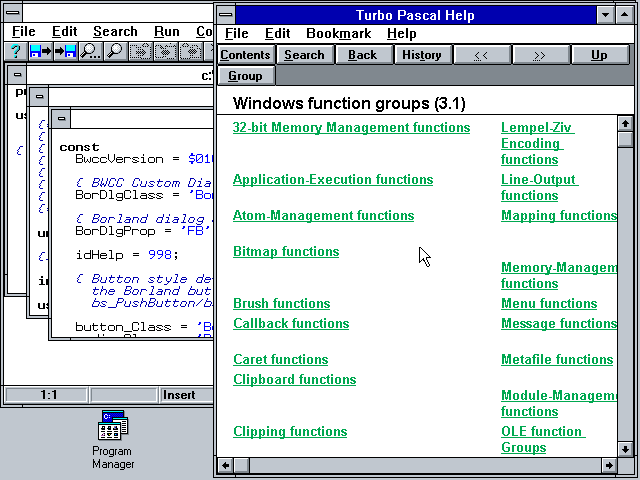Open Message functions link
This screenshot has width=640, height=480.
tap(559, 324)
